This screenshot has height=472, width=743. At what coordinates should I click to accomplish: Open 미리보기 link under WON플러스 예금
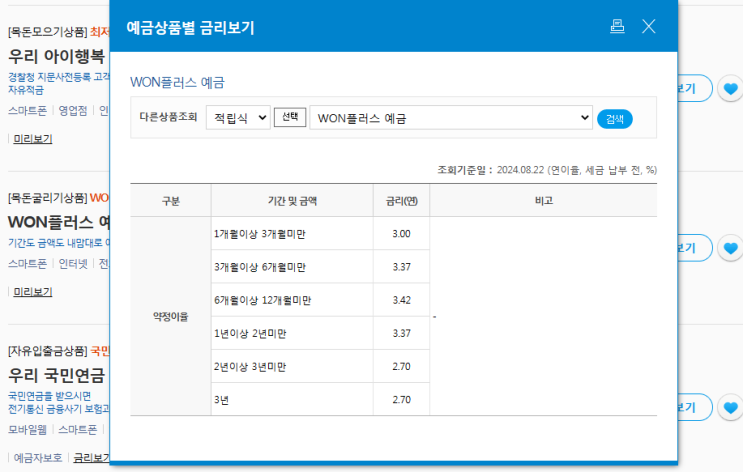coord(33,292)
